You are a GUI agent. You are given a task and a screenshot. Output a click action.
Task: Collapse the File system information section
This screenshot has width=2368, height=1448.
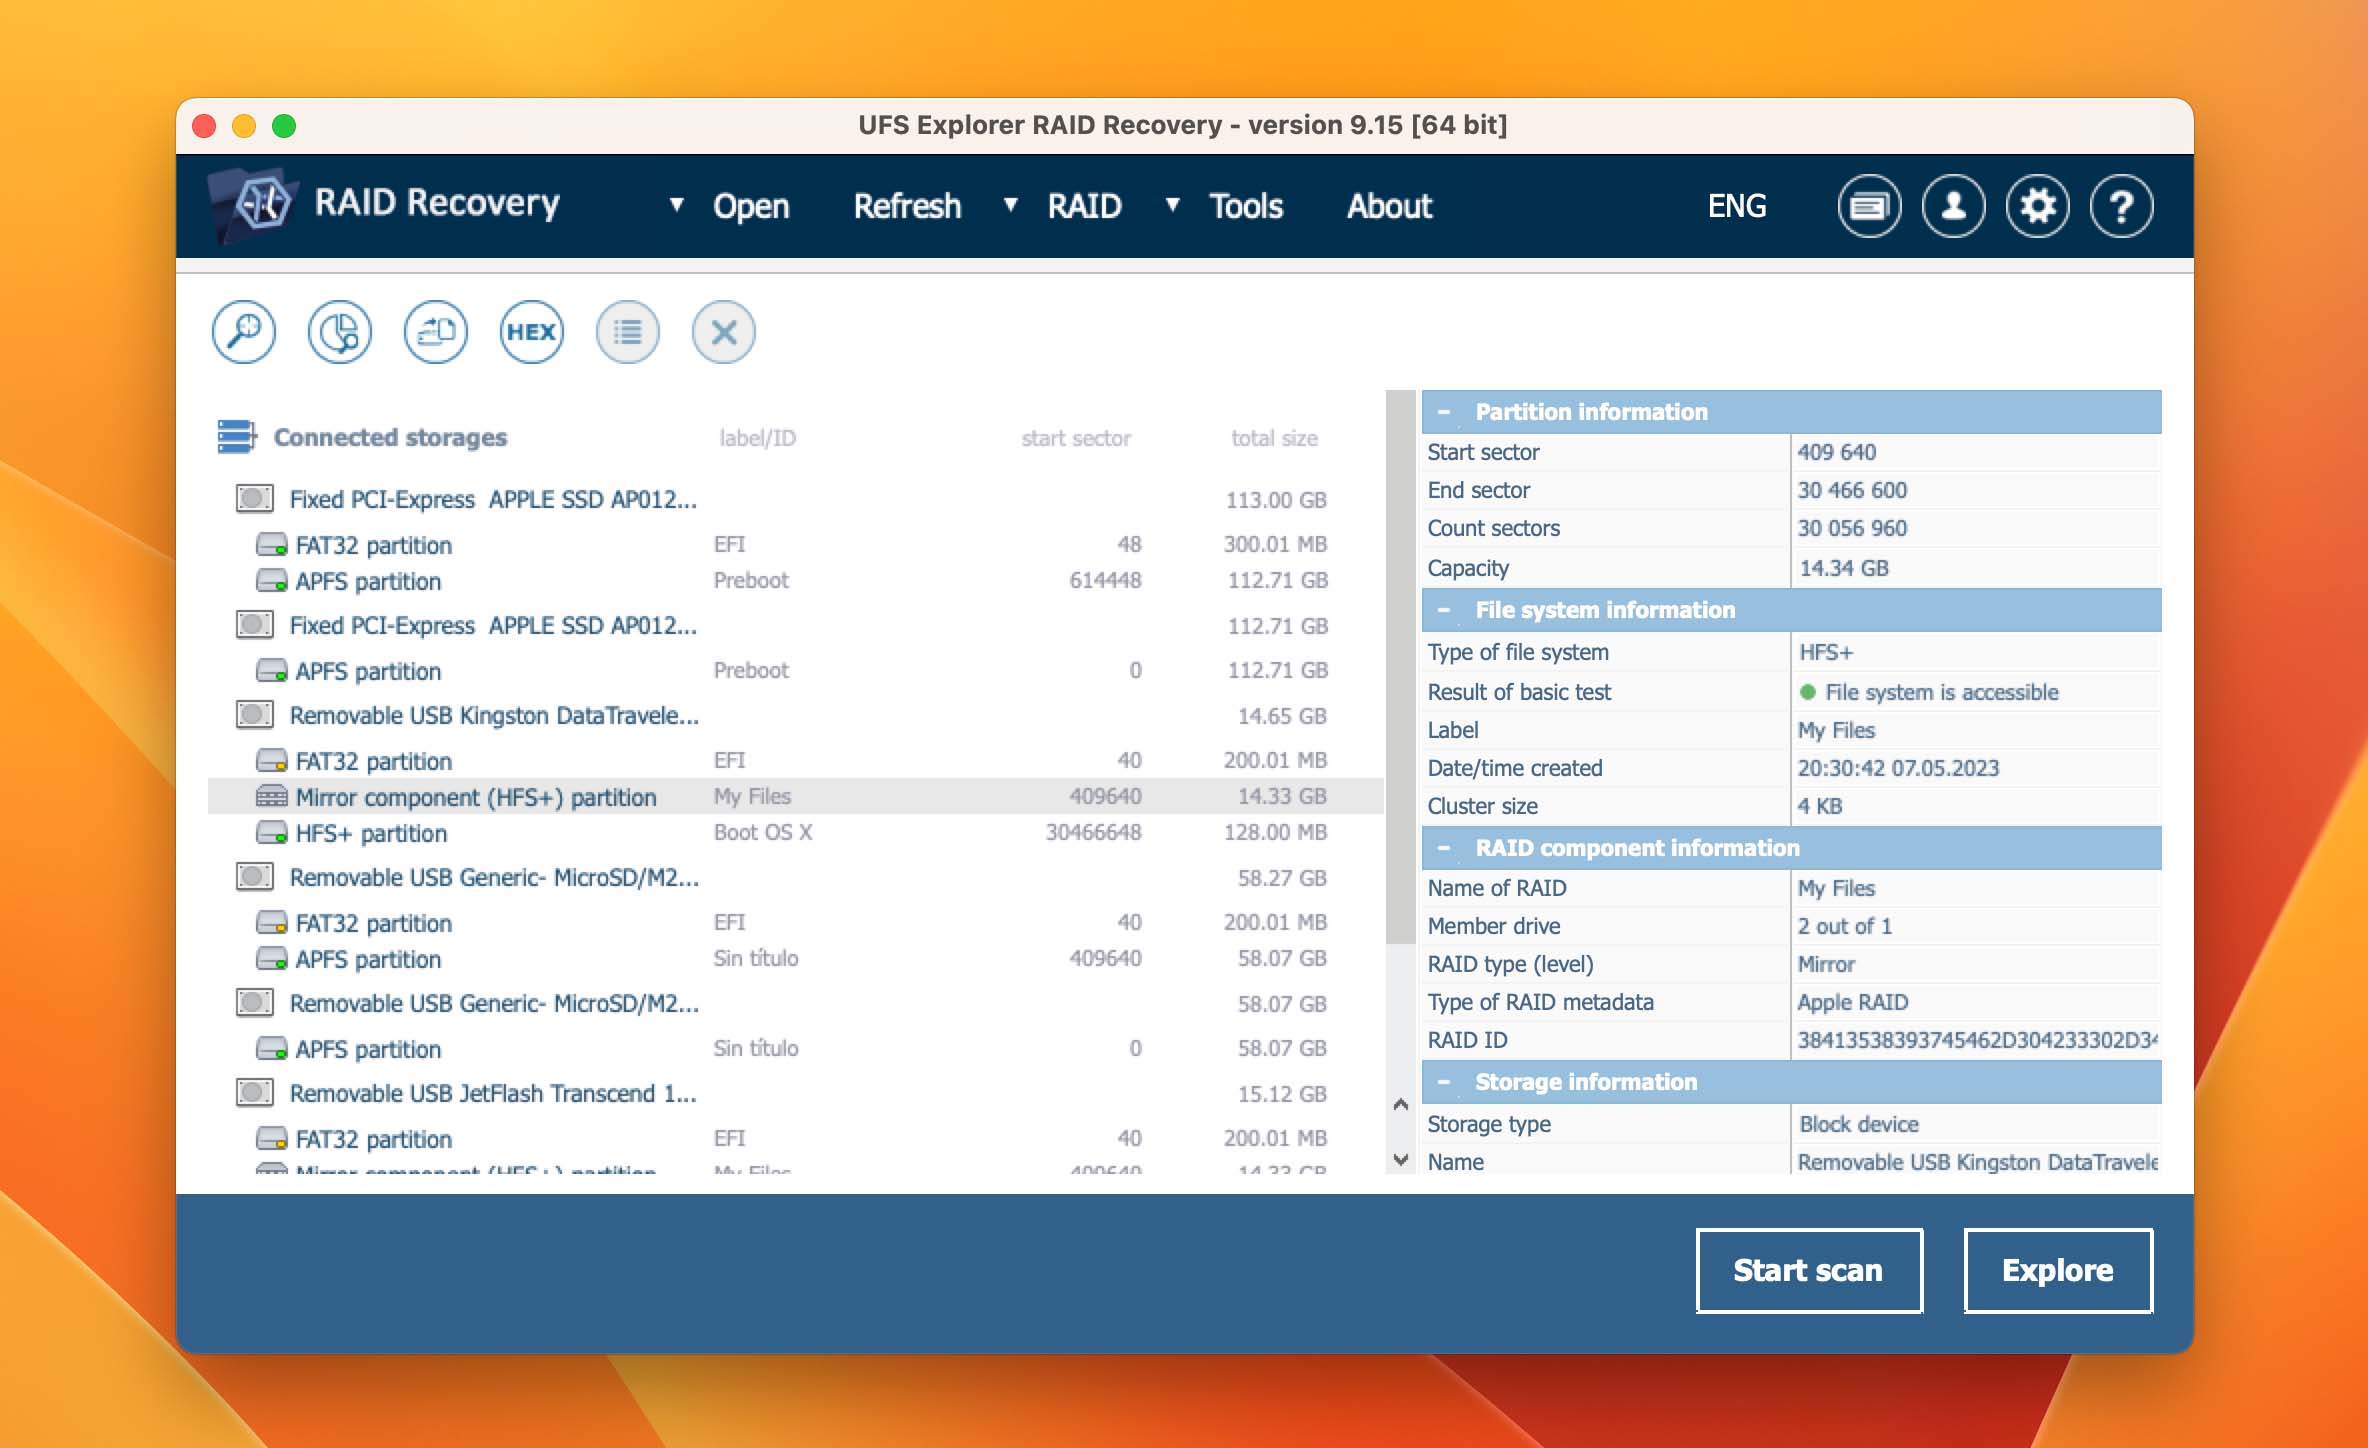coord(1441,609)
